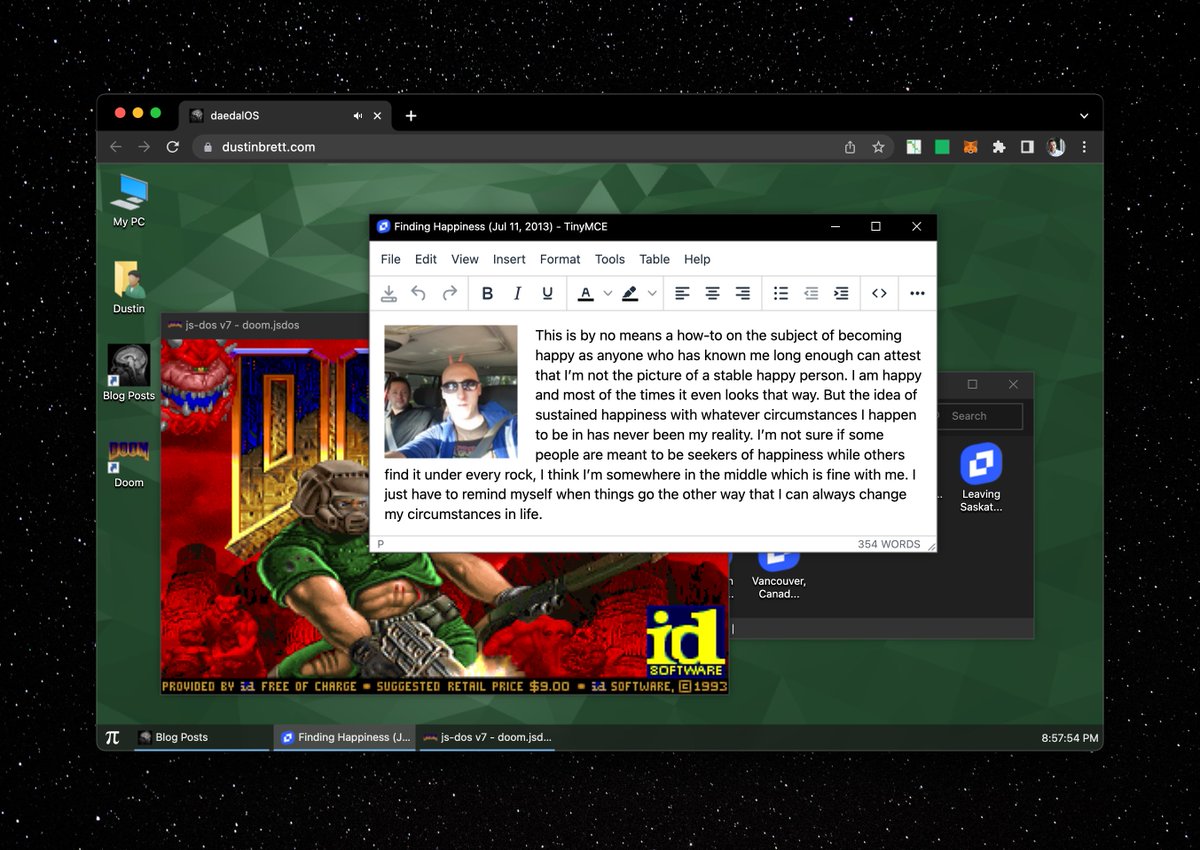This screenshot has height=850, width=1200.
Task: Open the text color dropdown arrow
Action: click(607, 293)
